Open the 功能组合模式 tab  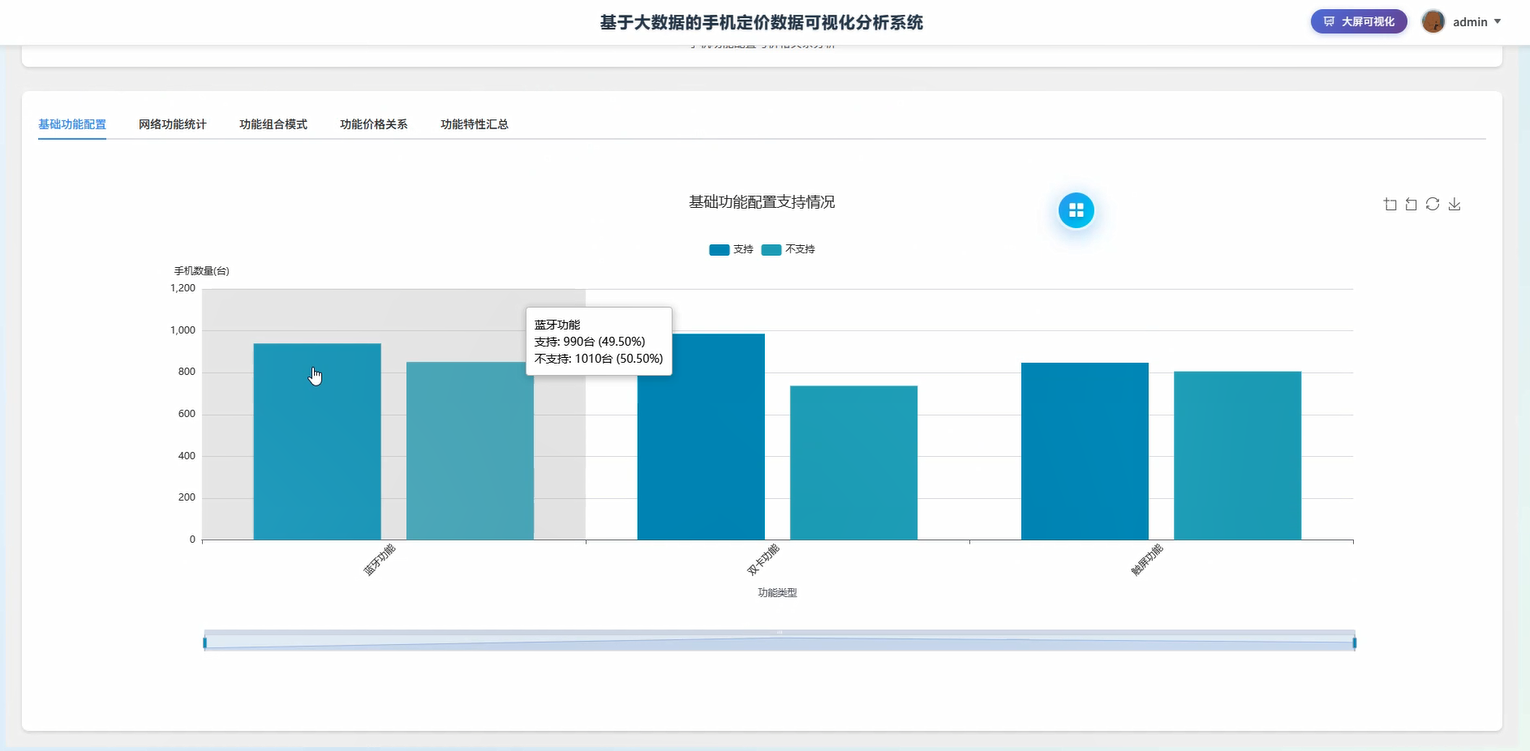tap(273, 125)
